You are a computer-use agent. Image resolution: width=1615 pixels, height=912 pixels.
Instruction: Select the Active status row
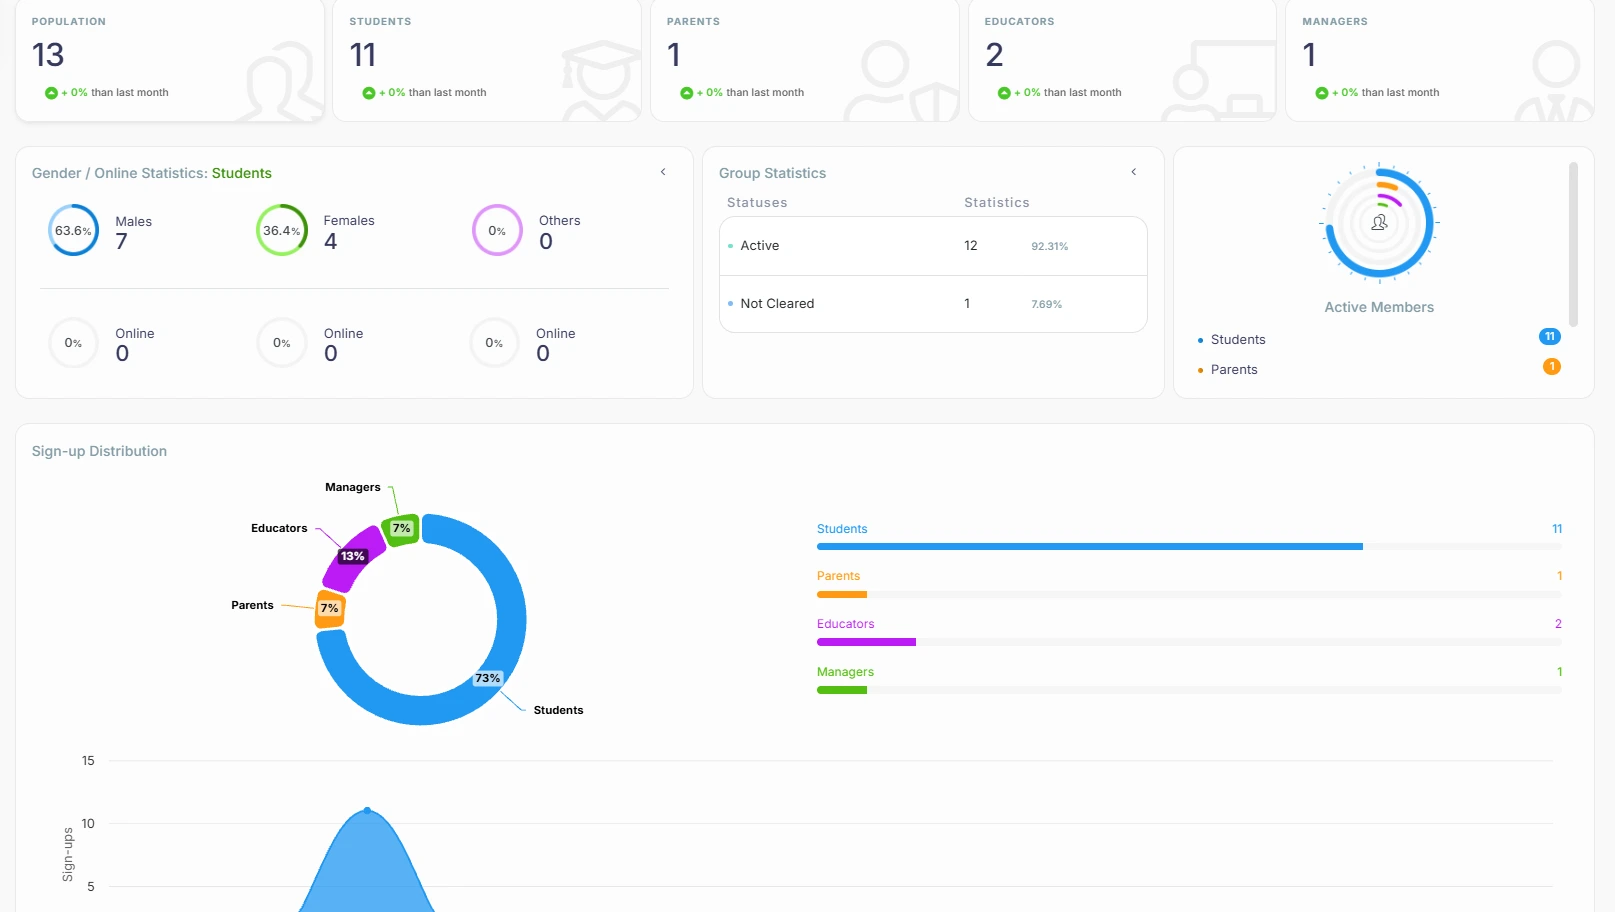point(933,246)
